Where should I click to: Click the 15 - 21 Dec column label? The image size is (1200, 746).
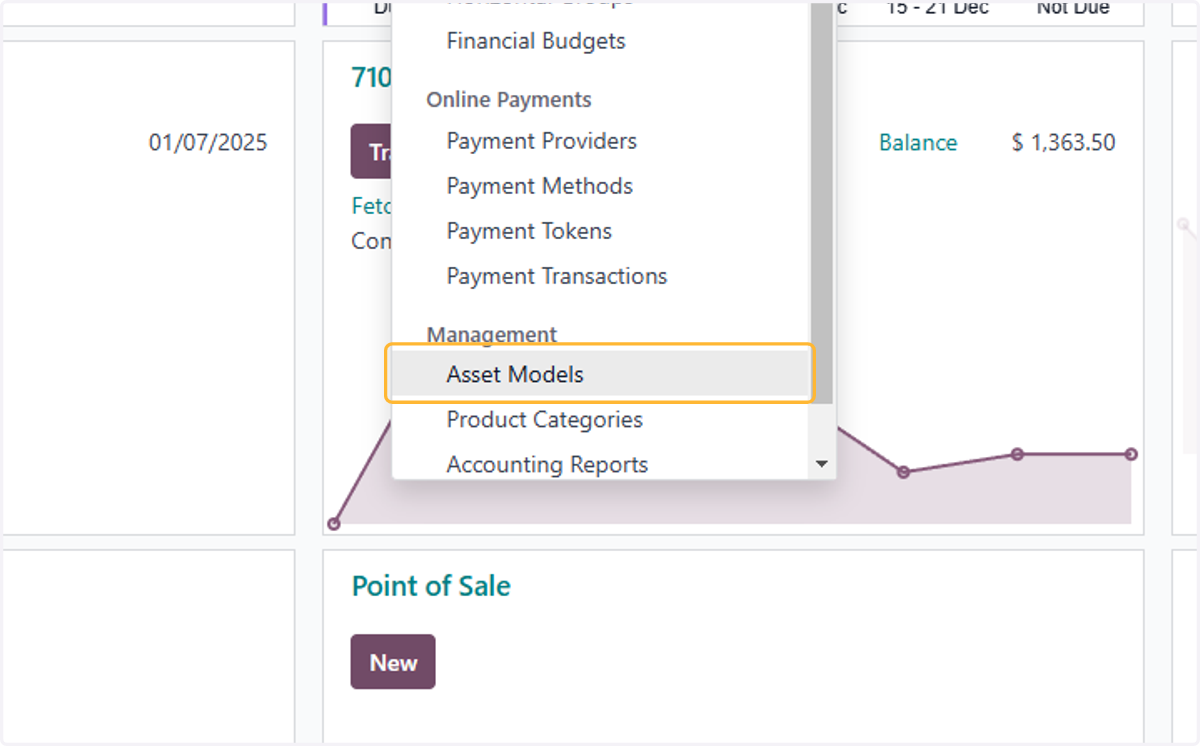pyautogui.click(x=937, y=8)
